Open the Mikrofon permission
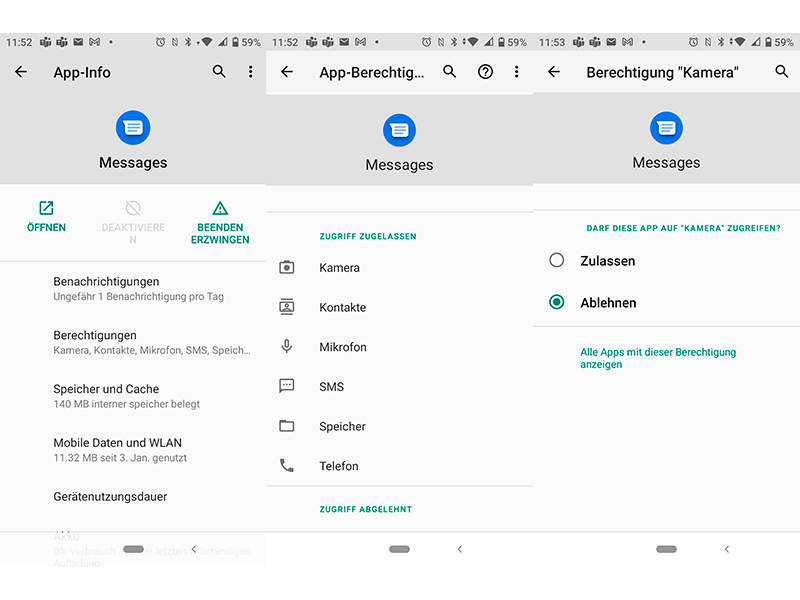800x600 pixels. 399,347
